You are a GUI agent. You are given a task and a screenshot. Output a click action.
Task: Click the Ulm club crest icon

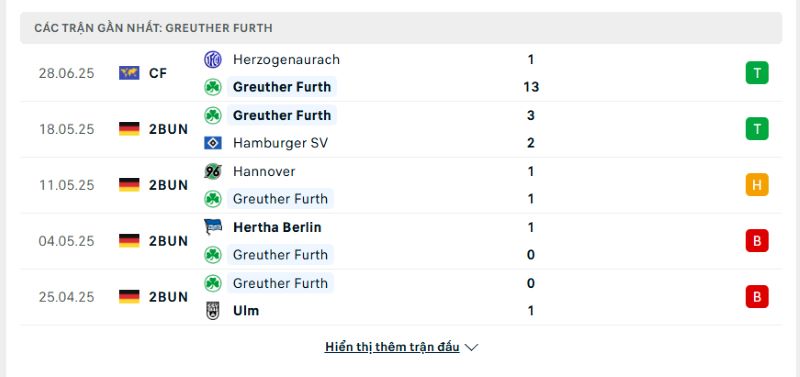(x=213, y=311)
